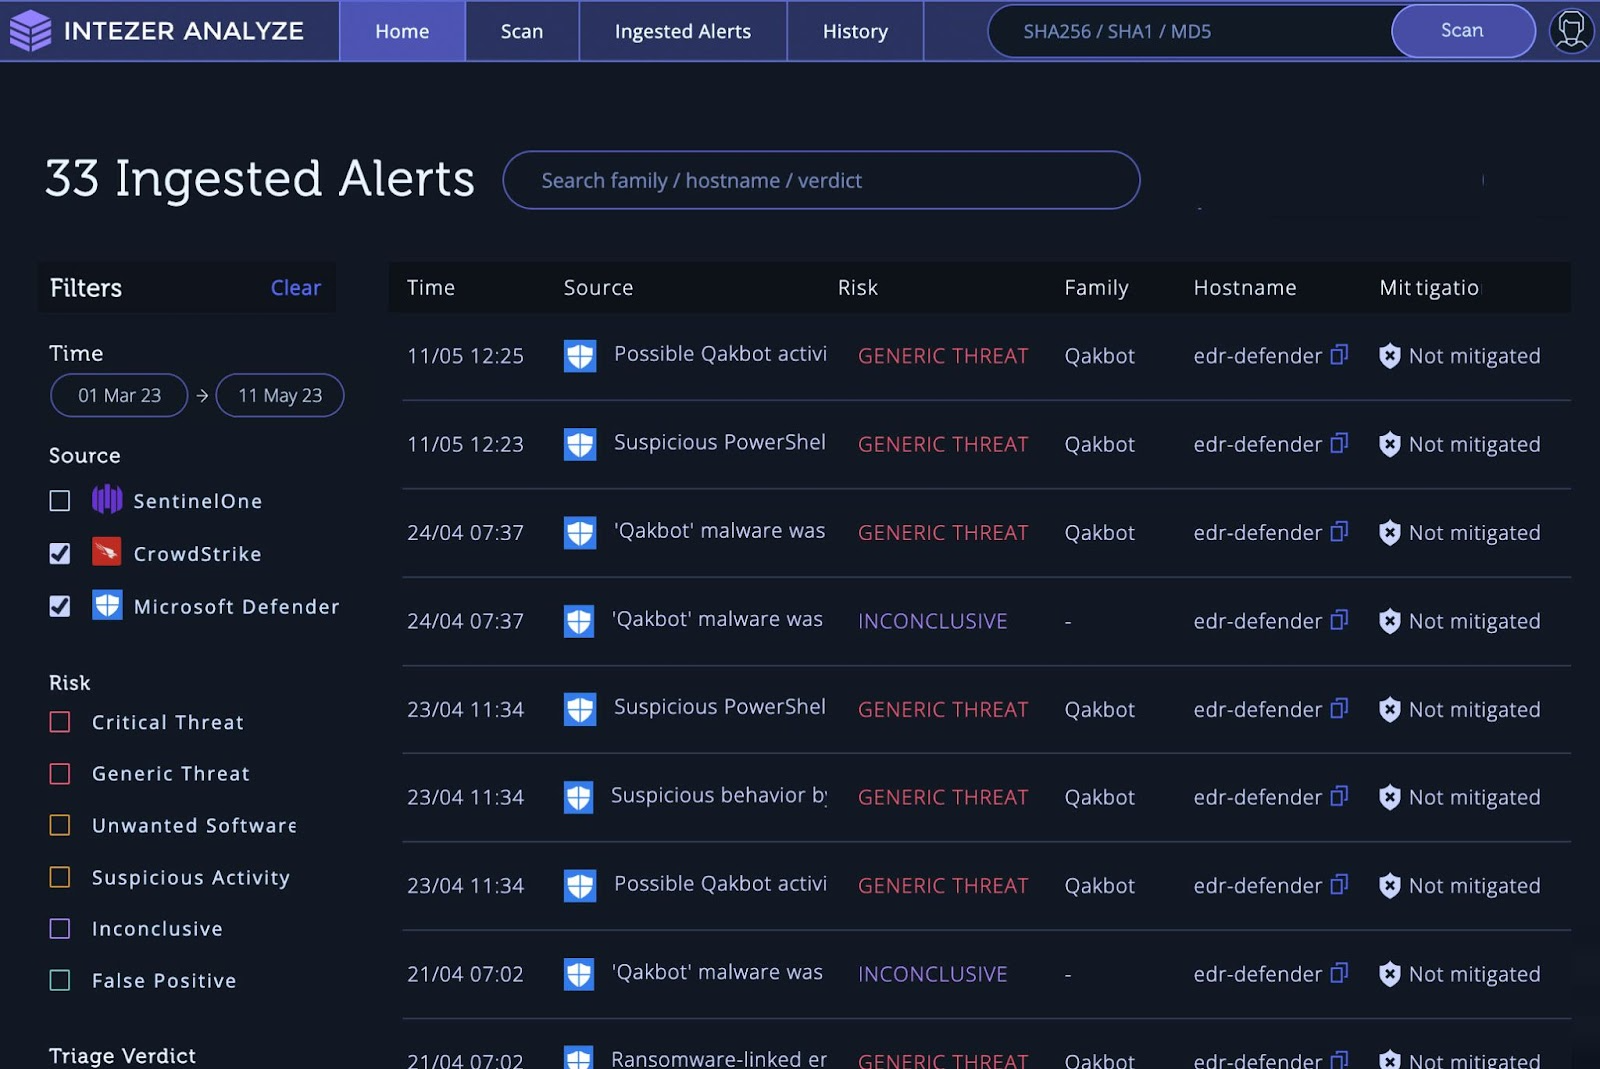Click the Intezer Analyze logo icon
The height and width of the screenshot is (1069, 1600).
pyautogui.click(x=30, y=31)
